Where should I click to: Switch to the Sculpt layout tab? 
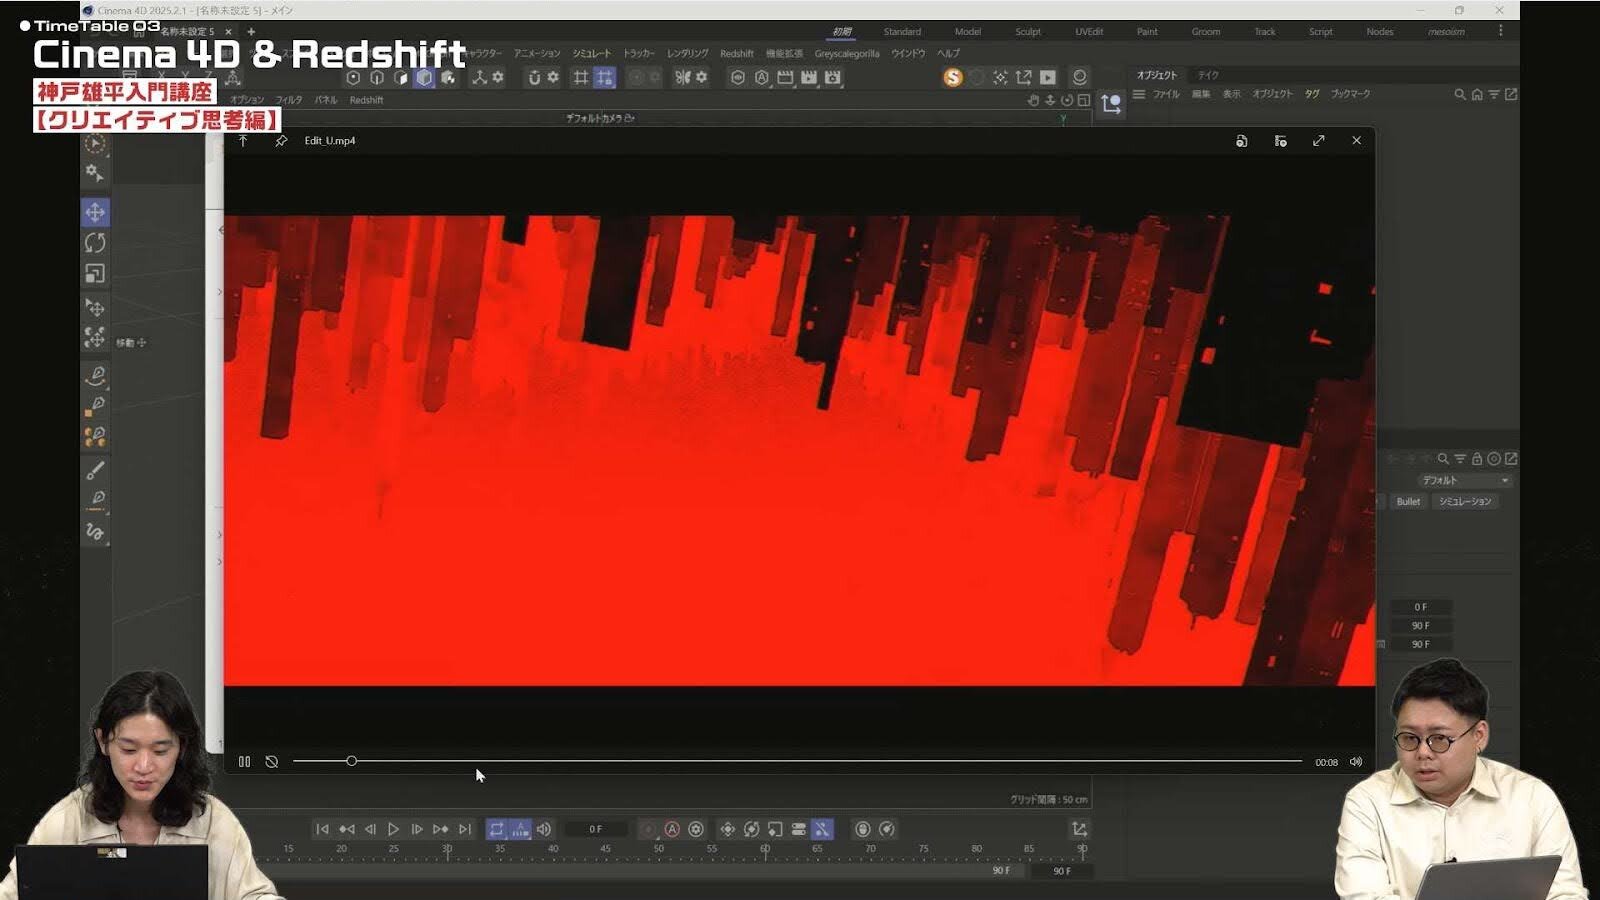[1028, 32]
